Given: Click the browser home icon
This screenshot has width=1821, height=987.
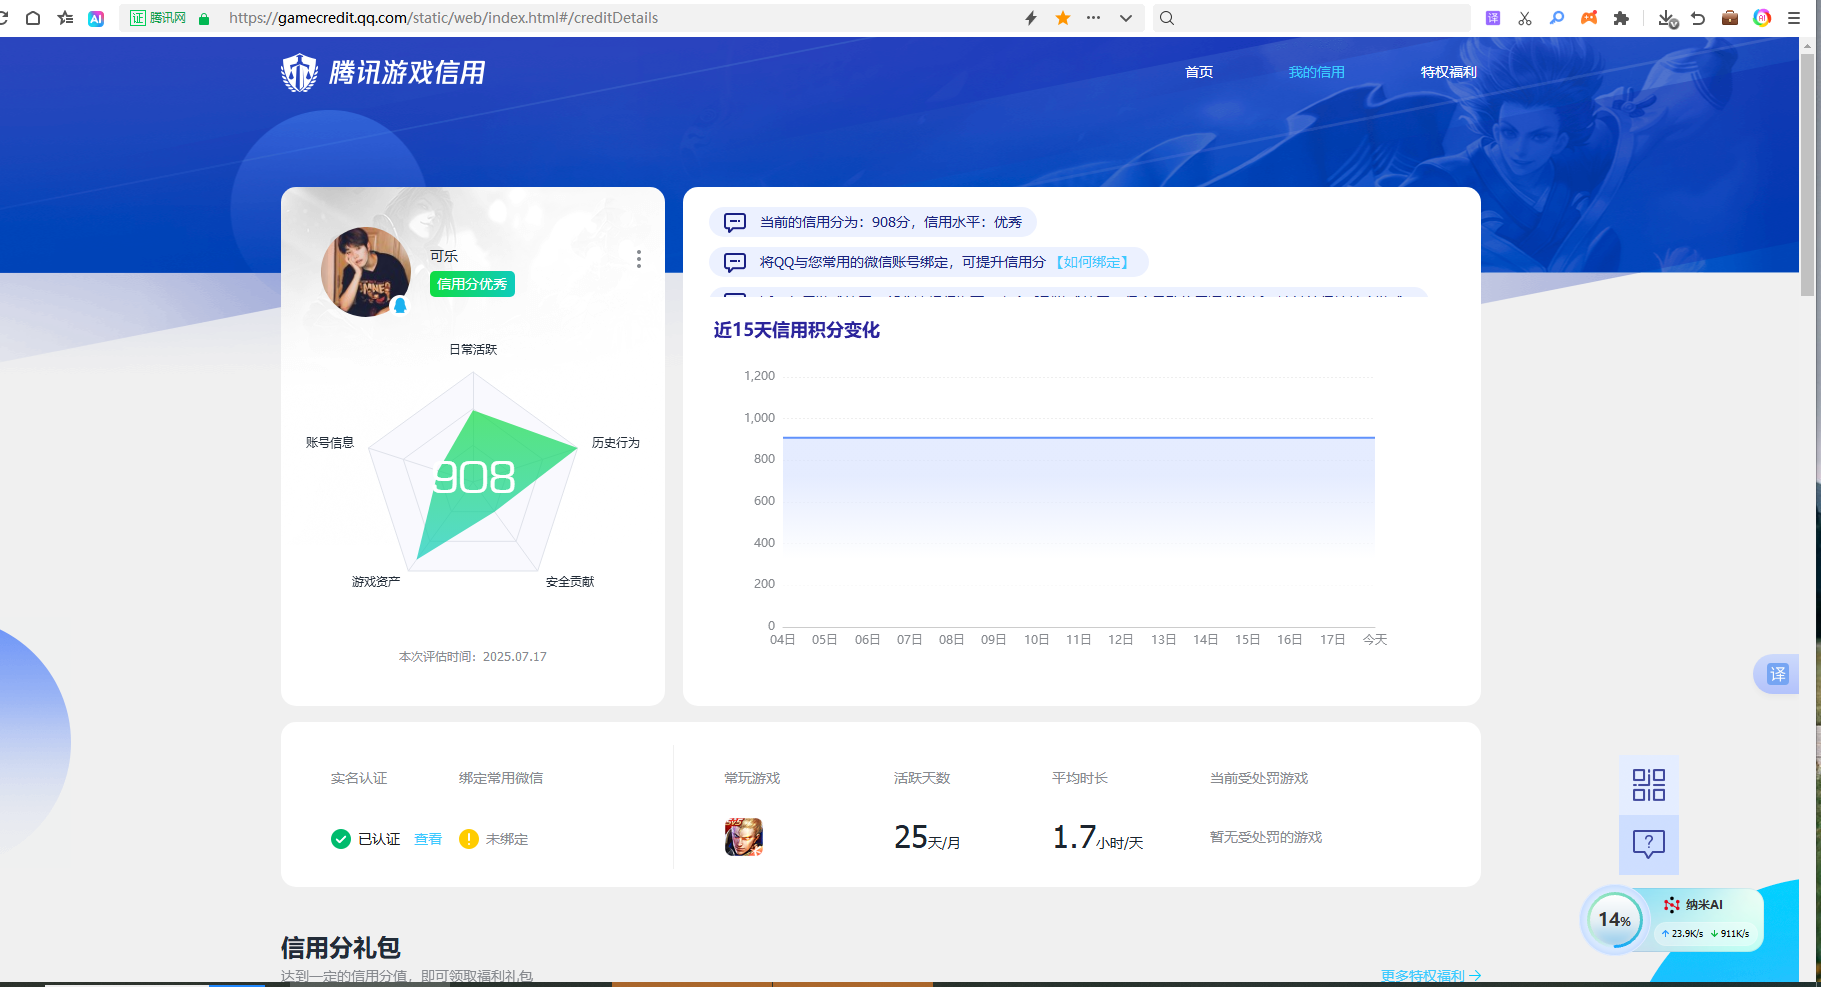Looking at the screenshot, I should [33, 18].
